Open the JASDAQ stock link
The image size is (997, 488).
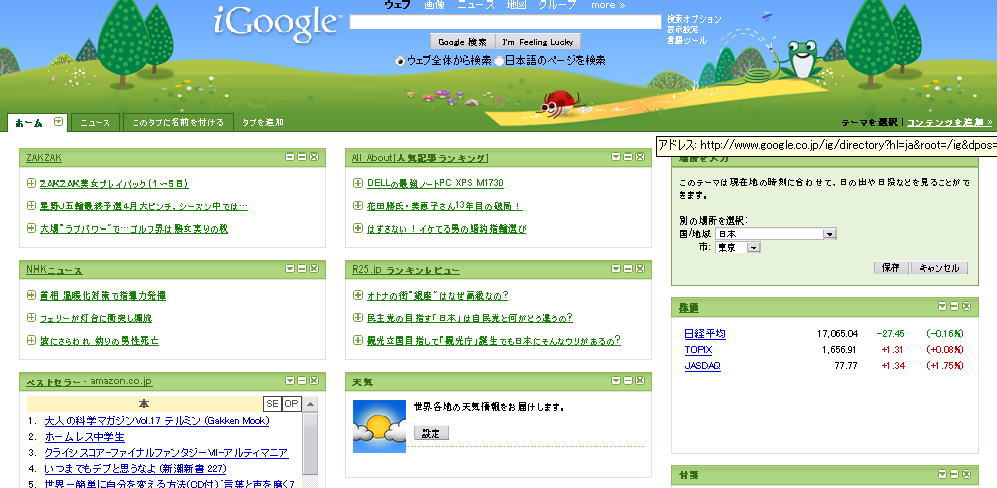(703, 366)
